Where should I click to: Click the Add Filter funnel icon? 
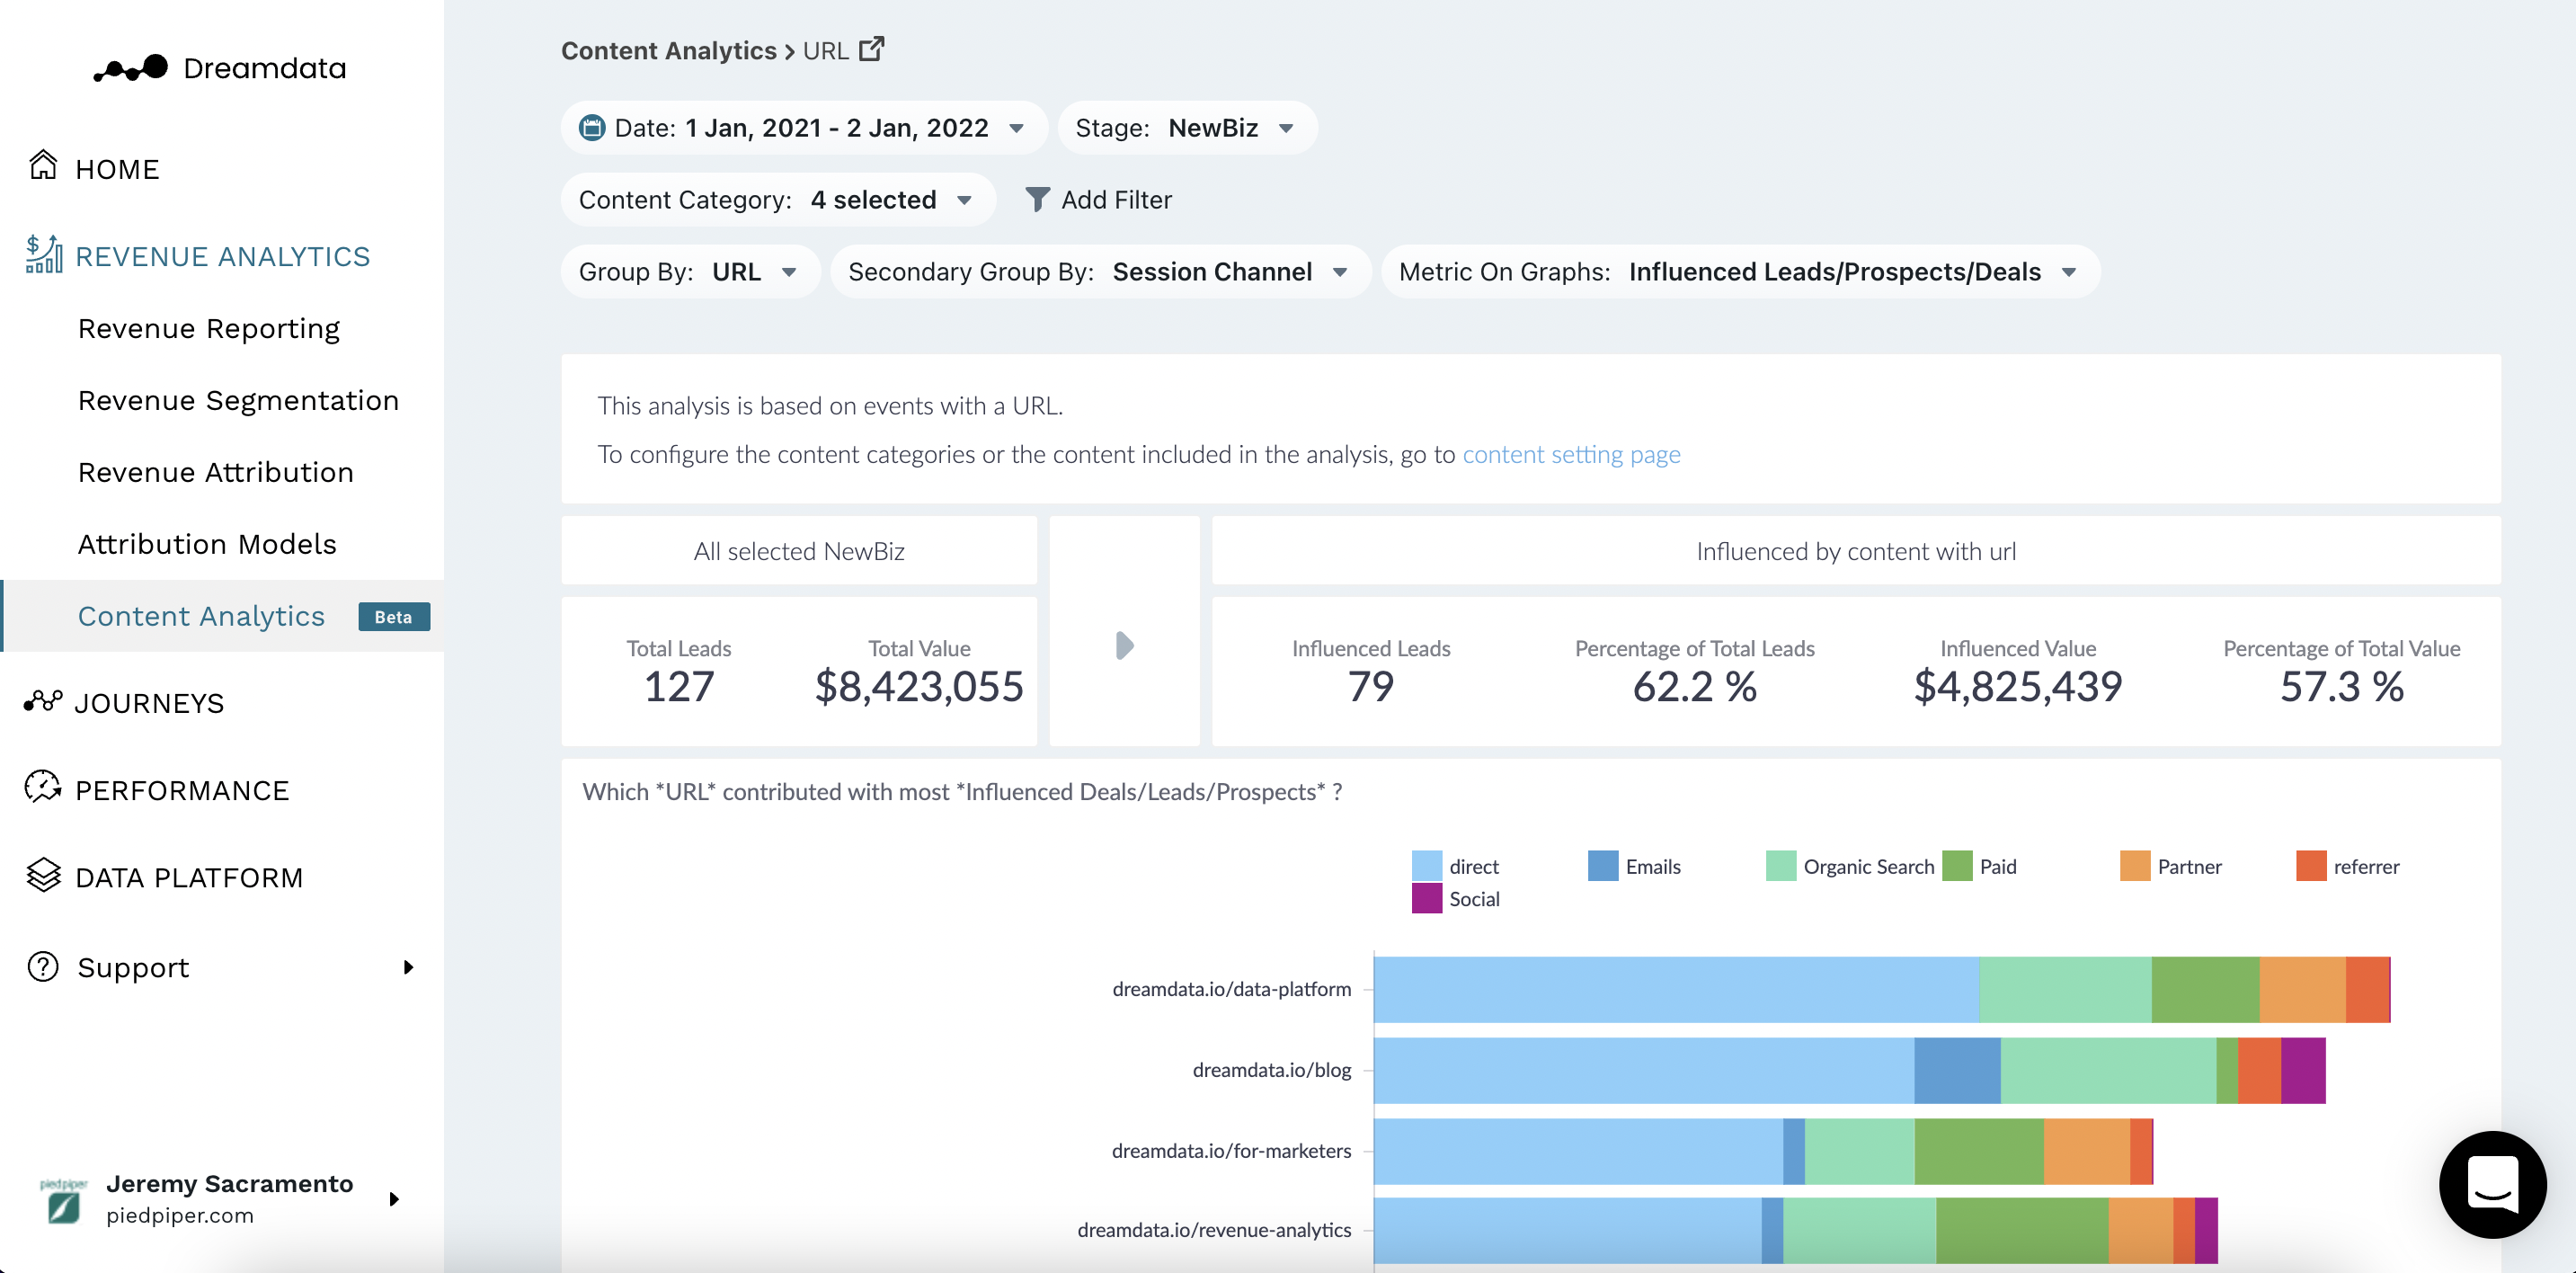[1037, 200]
